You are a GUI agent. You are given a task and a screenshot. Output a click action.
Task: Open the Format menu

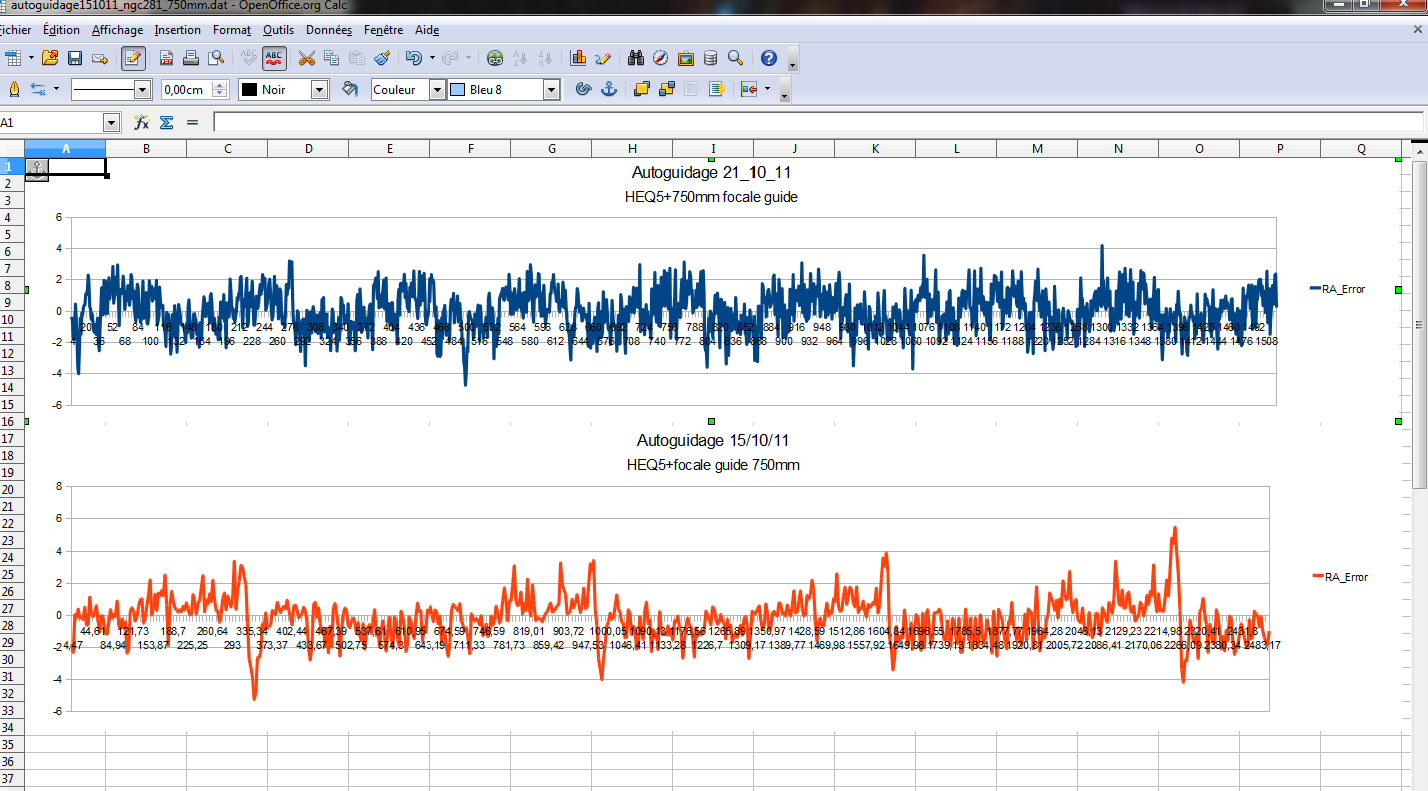pos(231,30)
